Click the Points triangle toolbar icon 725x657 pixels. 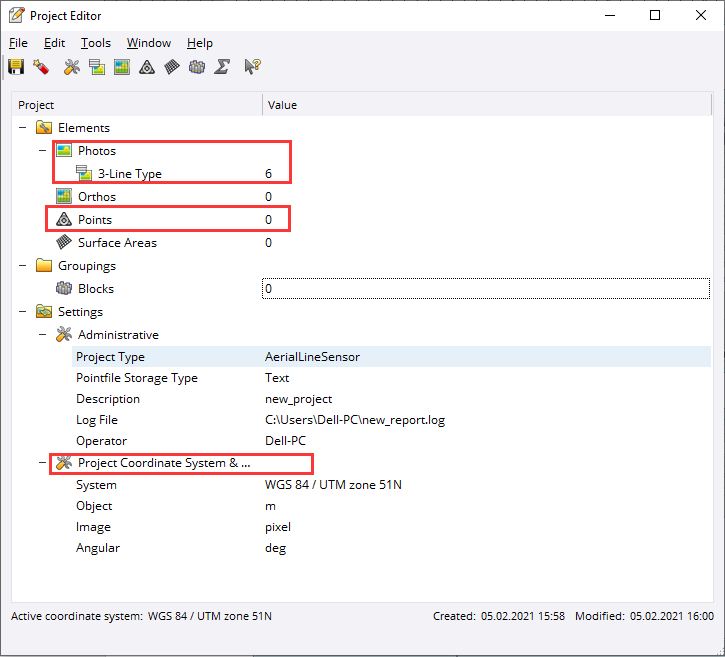pos(147,67)
